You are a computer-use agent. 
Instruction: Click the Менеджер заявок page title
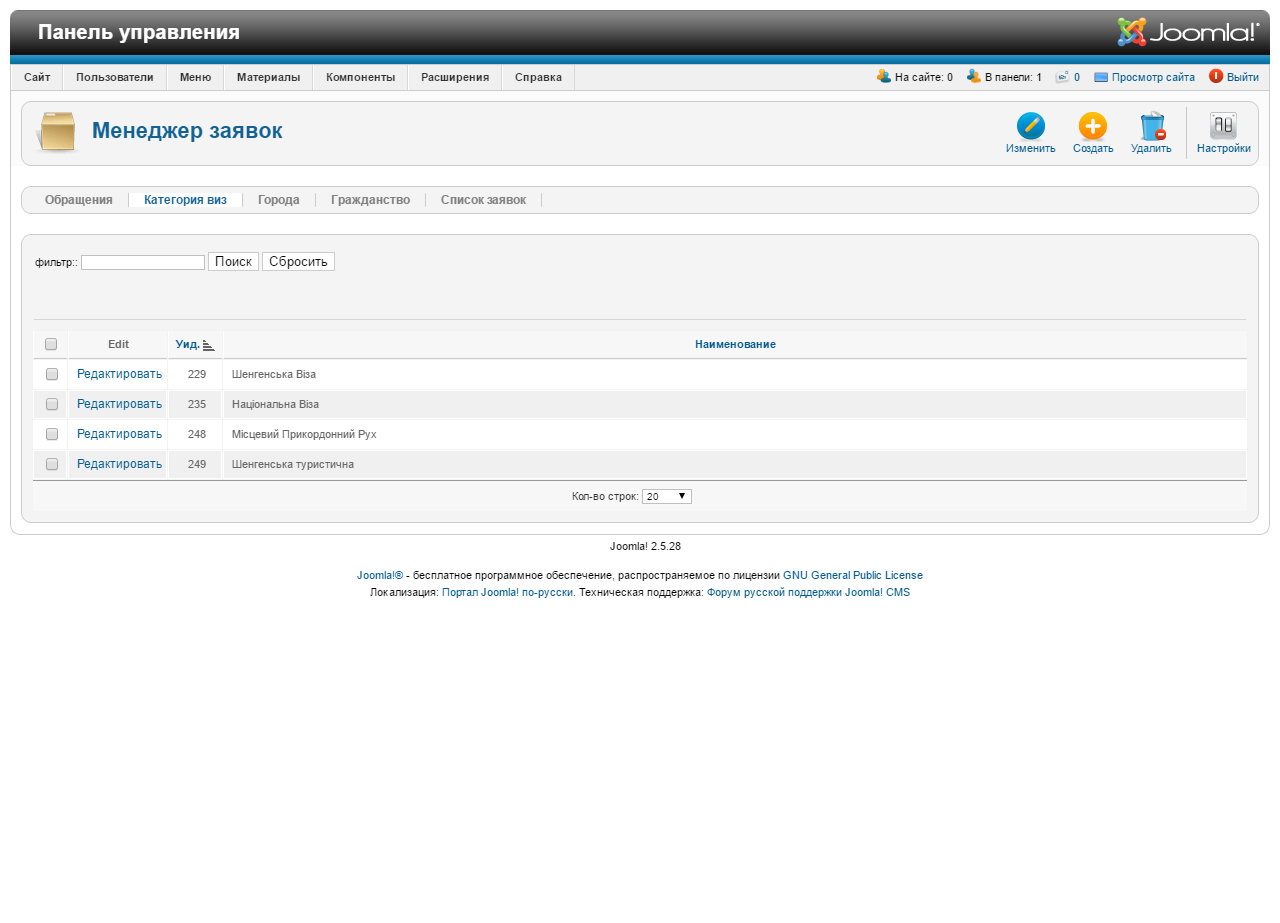click(187, 131)
